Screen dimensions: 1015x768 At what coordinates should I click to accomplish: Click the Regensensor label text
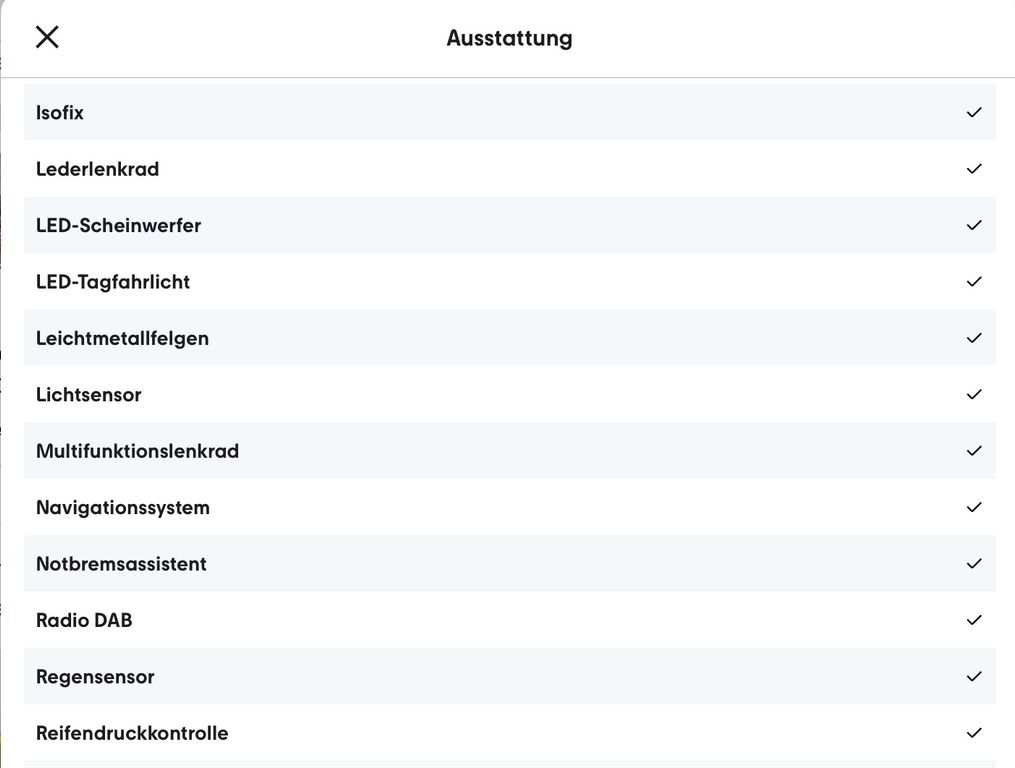(95, 677)
